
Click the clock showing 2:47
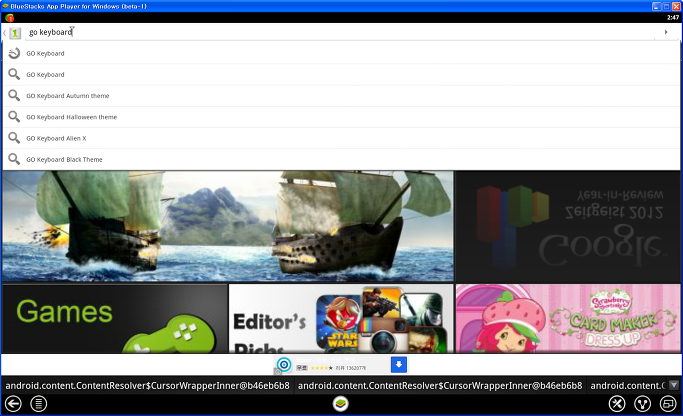pyautogui.click(x=673, y=18)
